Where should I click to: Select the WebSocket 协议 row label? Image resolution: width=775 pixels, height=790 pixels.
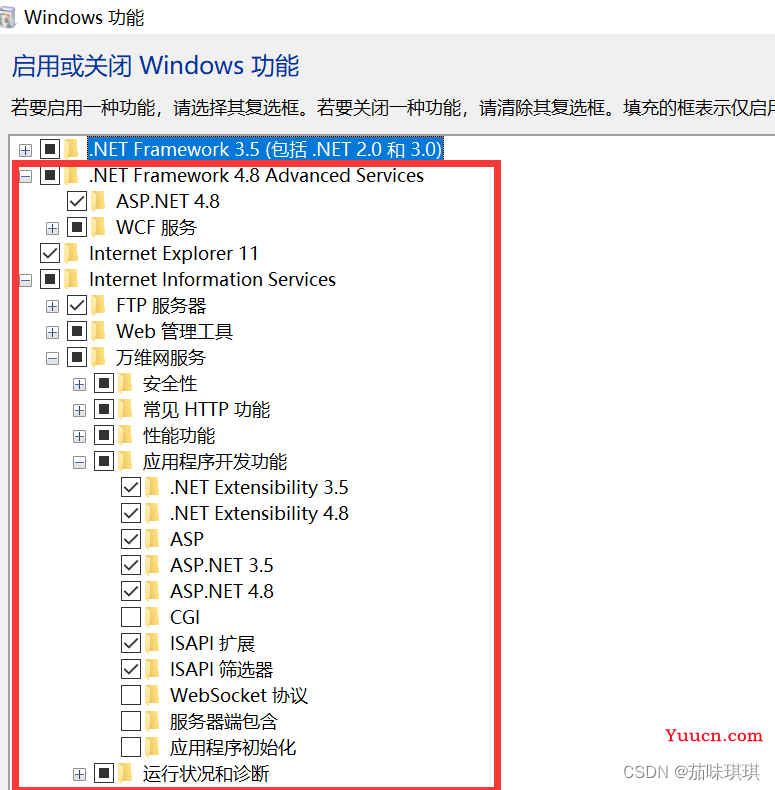pos(239,695)
